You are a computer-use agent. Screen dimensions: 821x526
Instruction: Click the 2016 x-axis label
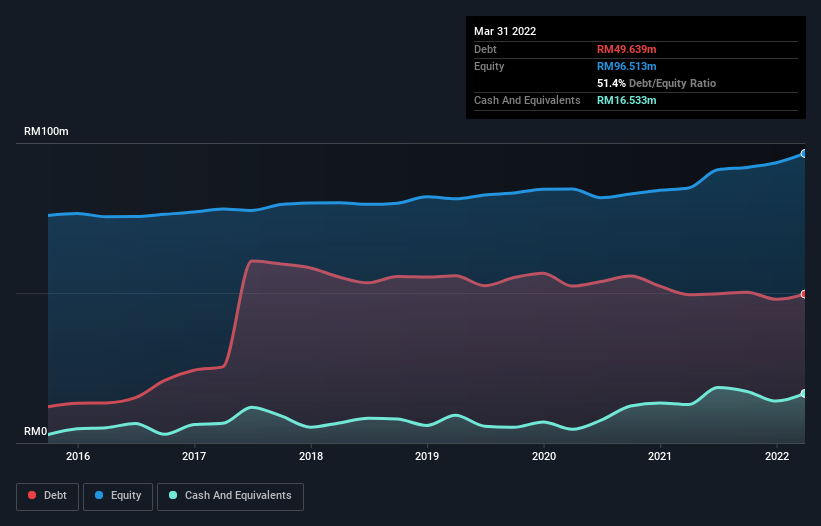pyautogui.click(x=78, y=456)
